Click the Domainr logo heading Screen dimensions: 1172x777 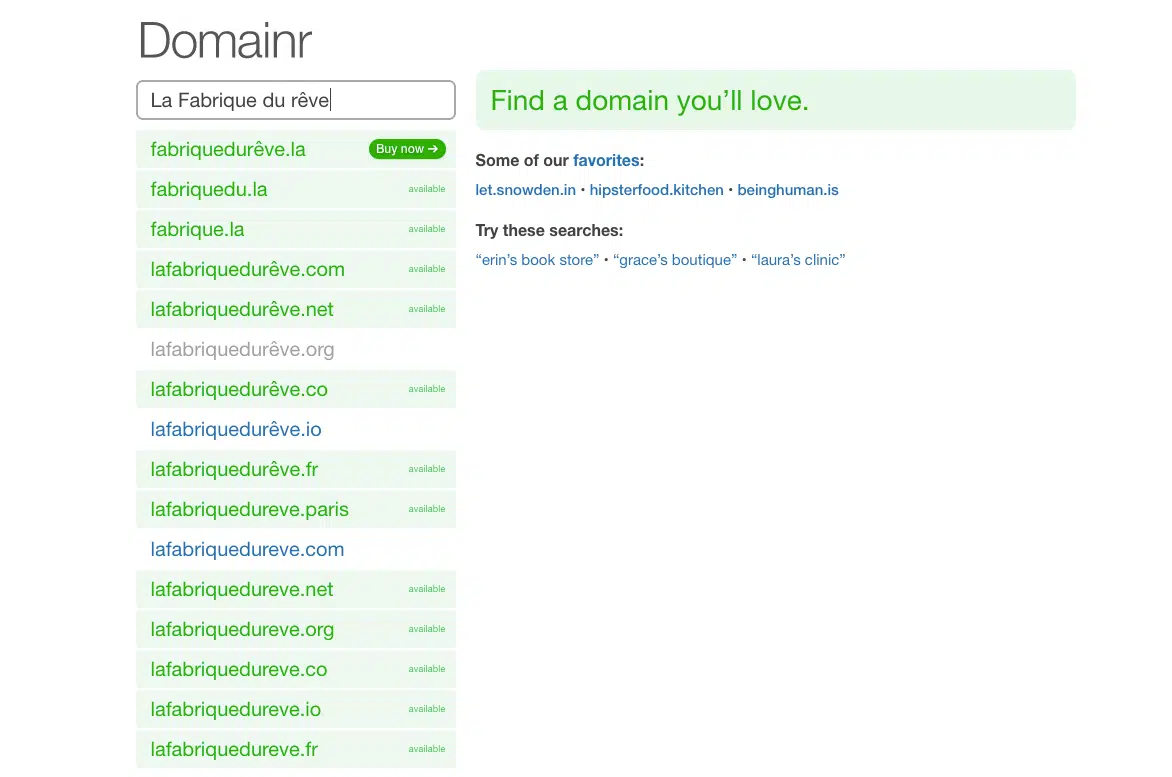pos(225,41)
